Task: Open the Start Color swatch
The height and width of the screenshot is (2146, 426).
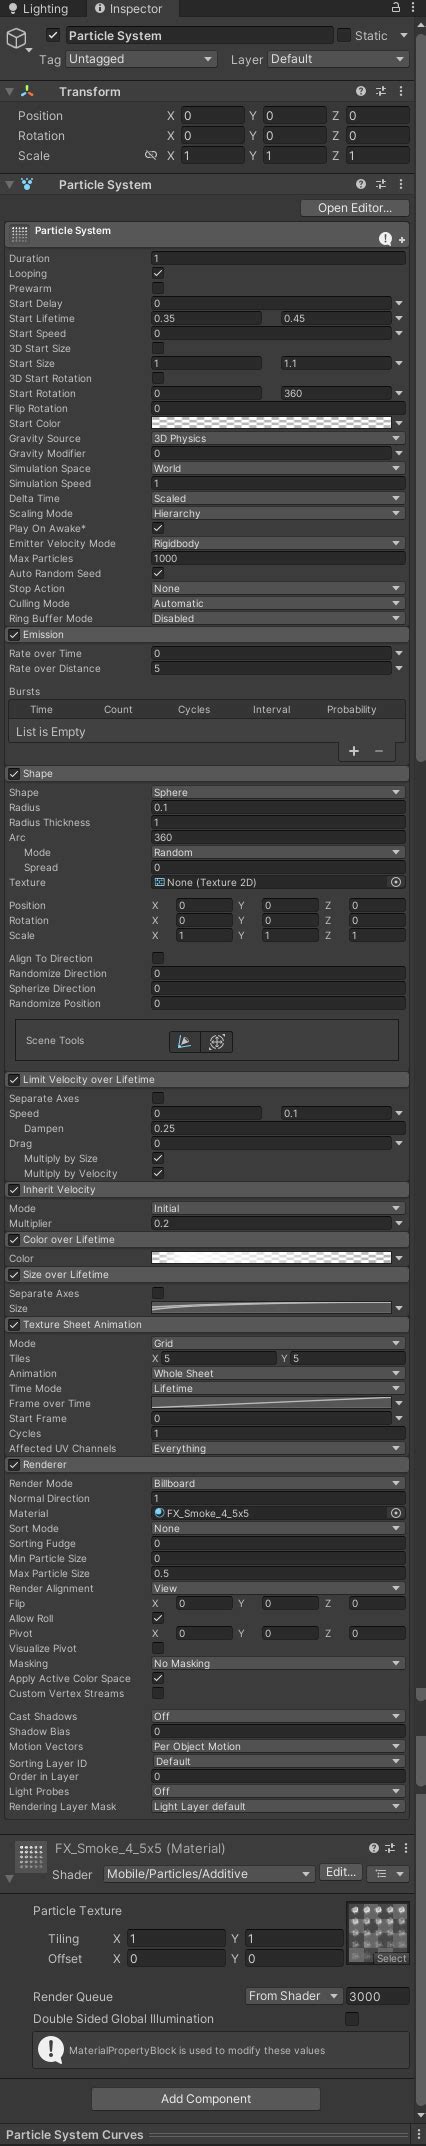Action: click(x=271, y=423)
